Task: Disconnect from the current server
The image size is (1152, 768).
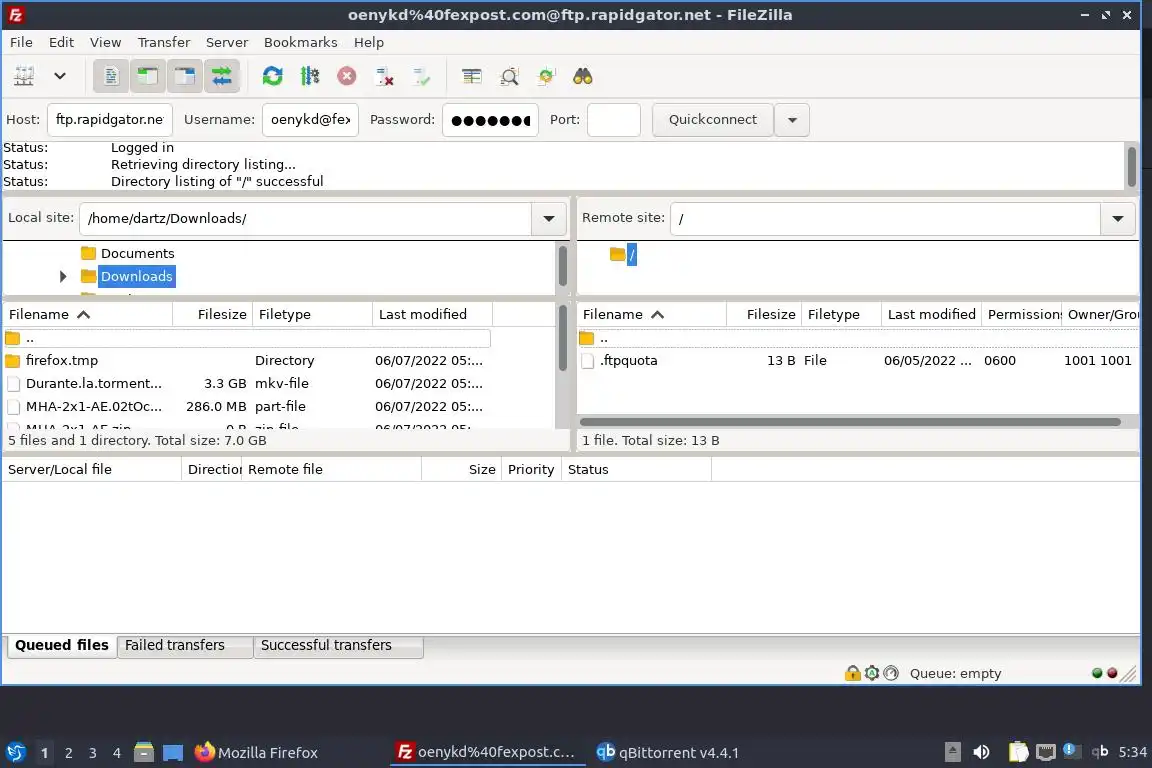Action: [x=384, y=76]
